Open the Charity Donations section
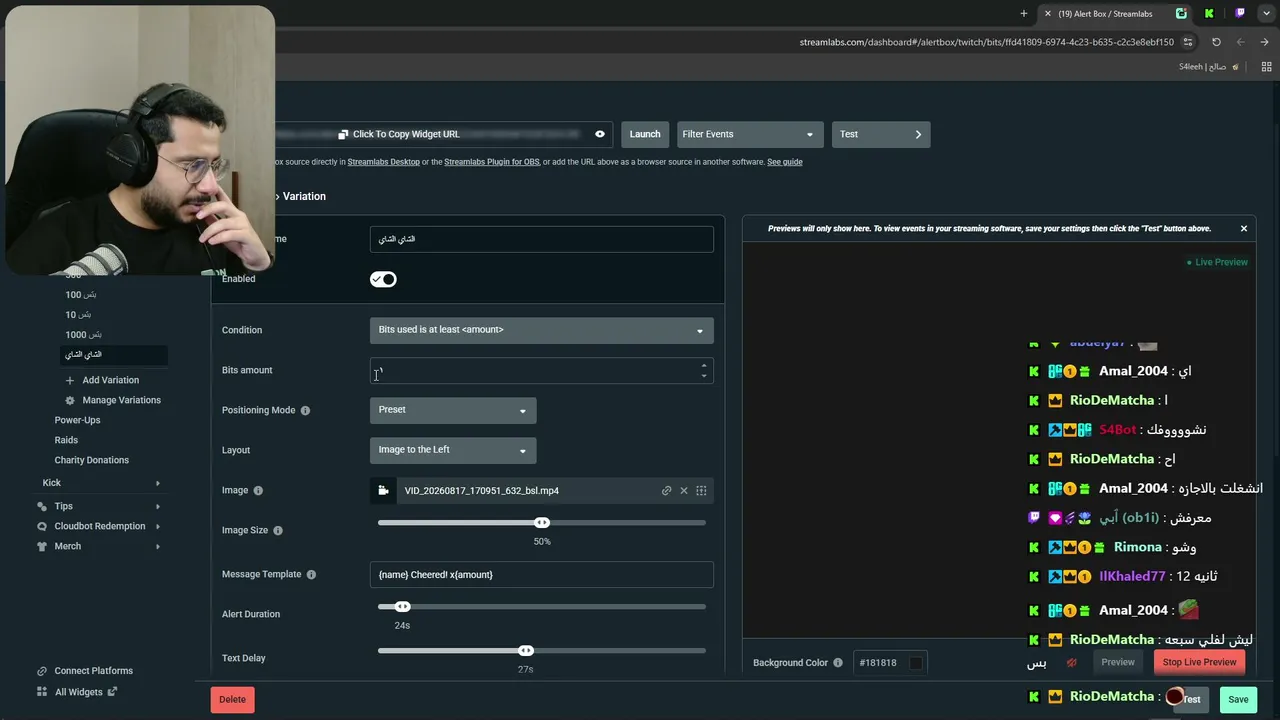1280x720 pixels. point(91,460)
